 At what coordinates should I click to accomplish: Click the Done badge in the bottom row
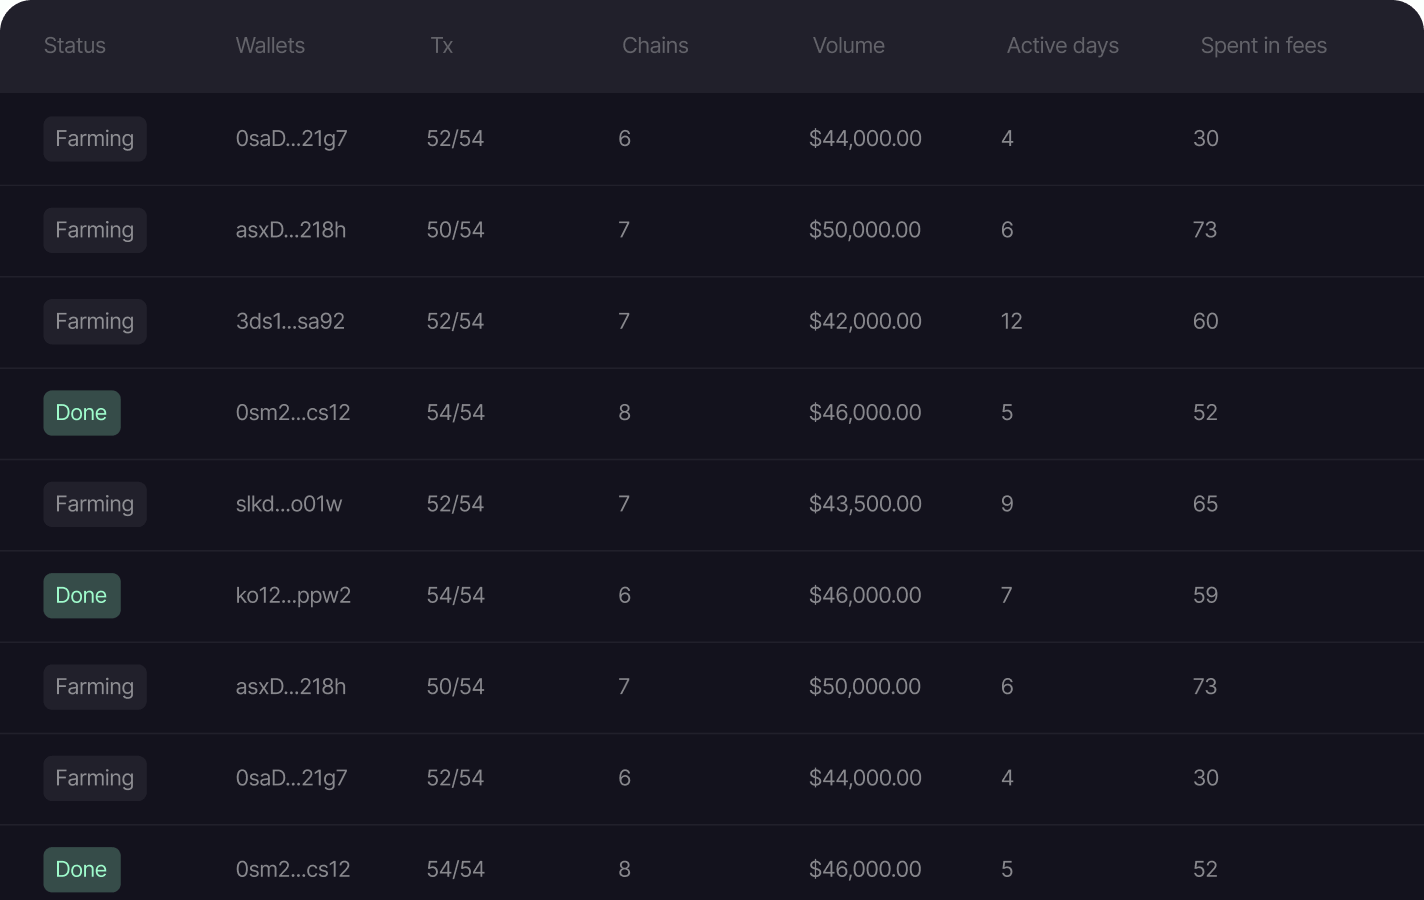[x=82, y=870]
